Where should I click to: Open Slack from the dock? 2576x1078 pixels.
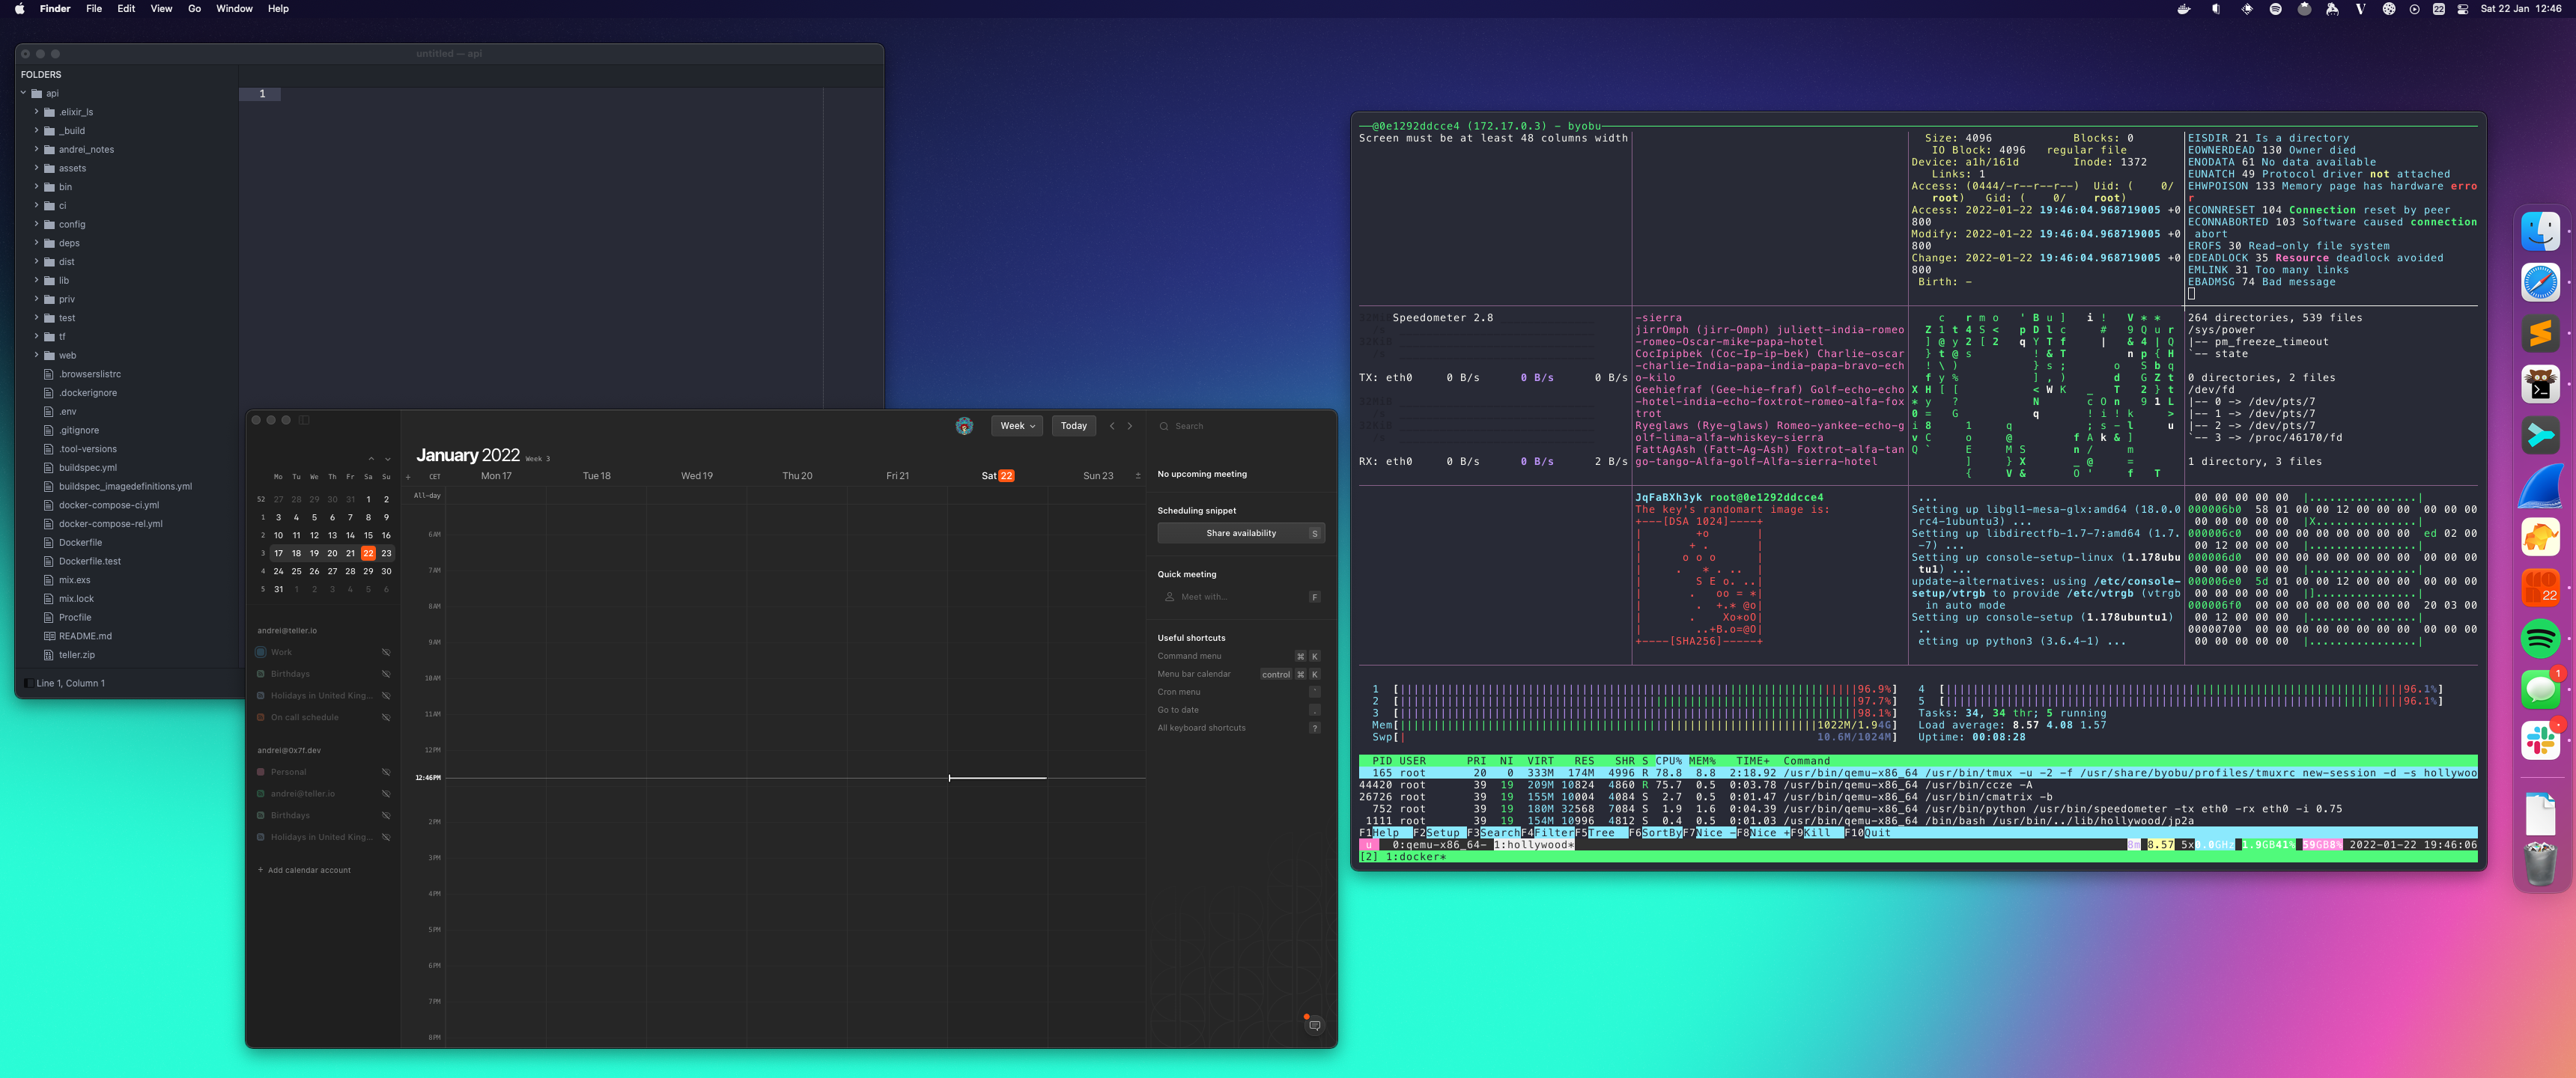point(2540,740)
